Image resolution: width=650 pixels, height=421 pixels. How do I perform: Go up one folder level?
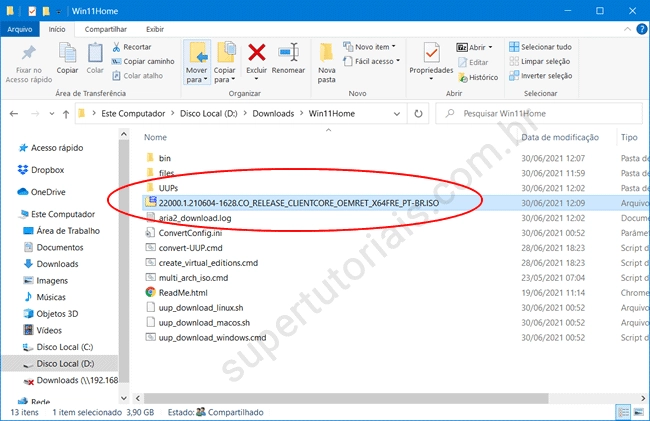tap(66, 114)
